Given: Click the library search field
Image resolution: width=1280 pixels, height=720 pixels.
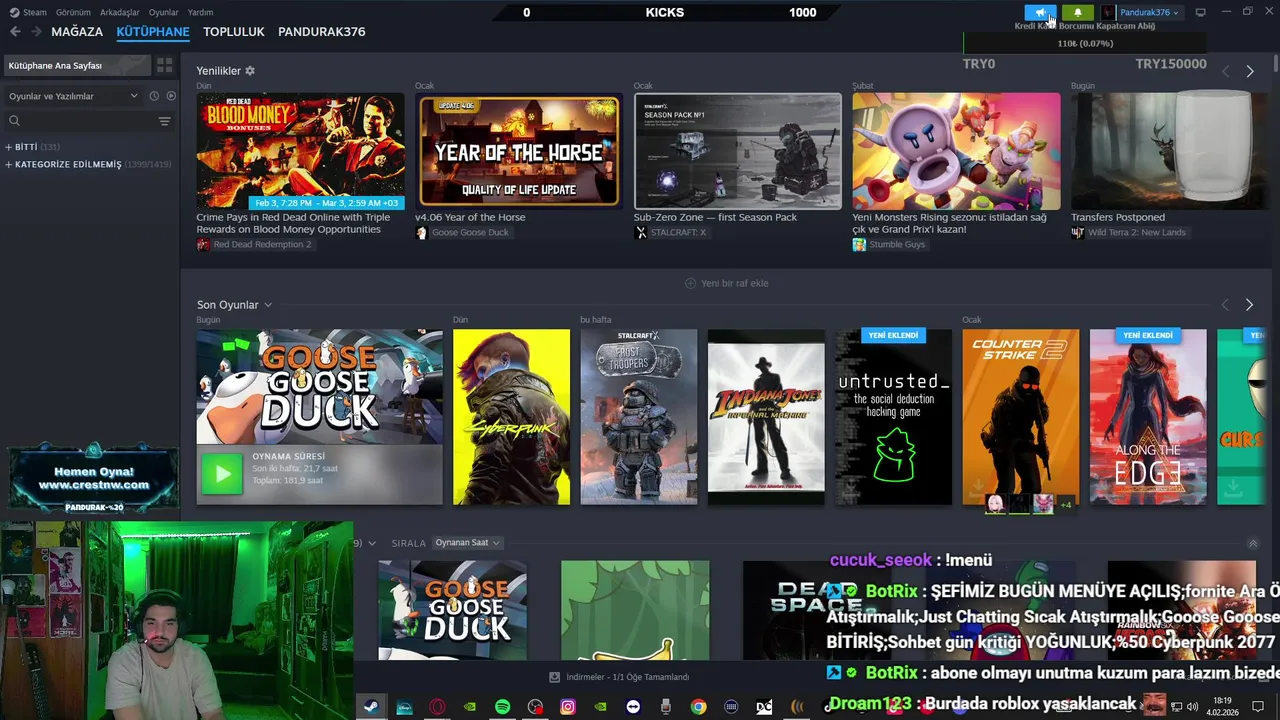Looking at the screenshot, I should coord(80,121).
